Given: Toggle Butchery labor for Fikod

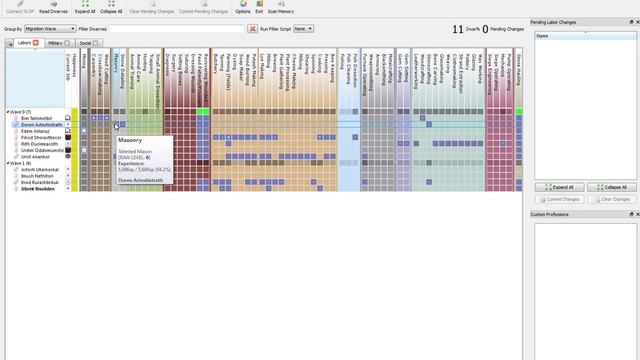Looking at the screenshot, I should (216, 137).
